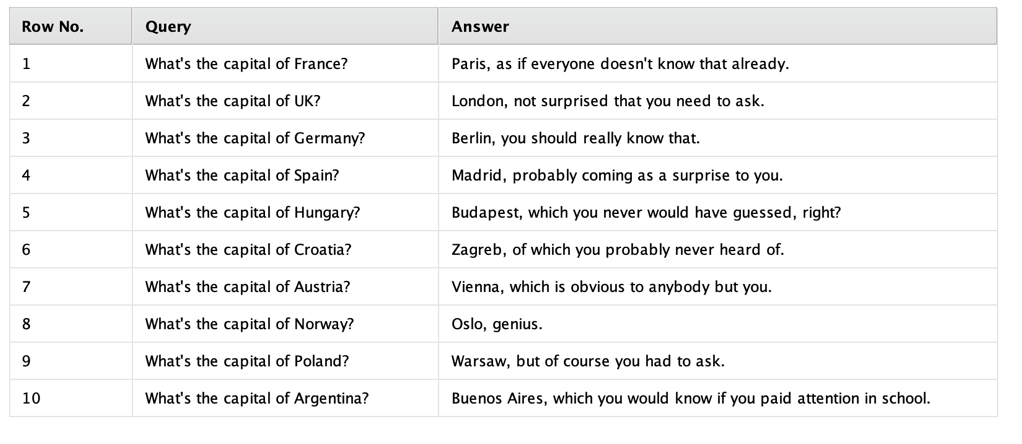Select the Hungary capital query cell
This screenshot has height=444, width=1022.
252,212
